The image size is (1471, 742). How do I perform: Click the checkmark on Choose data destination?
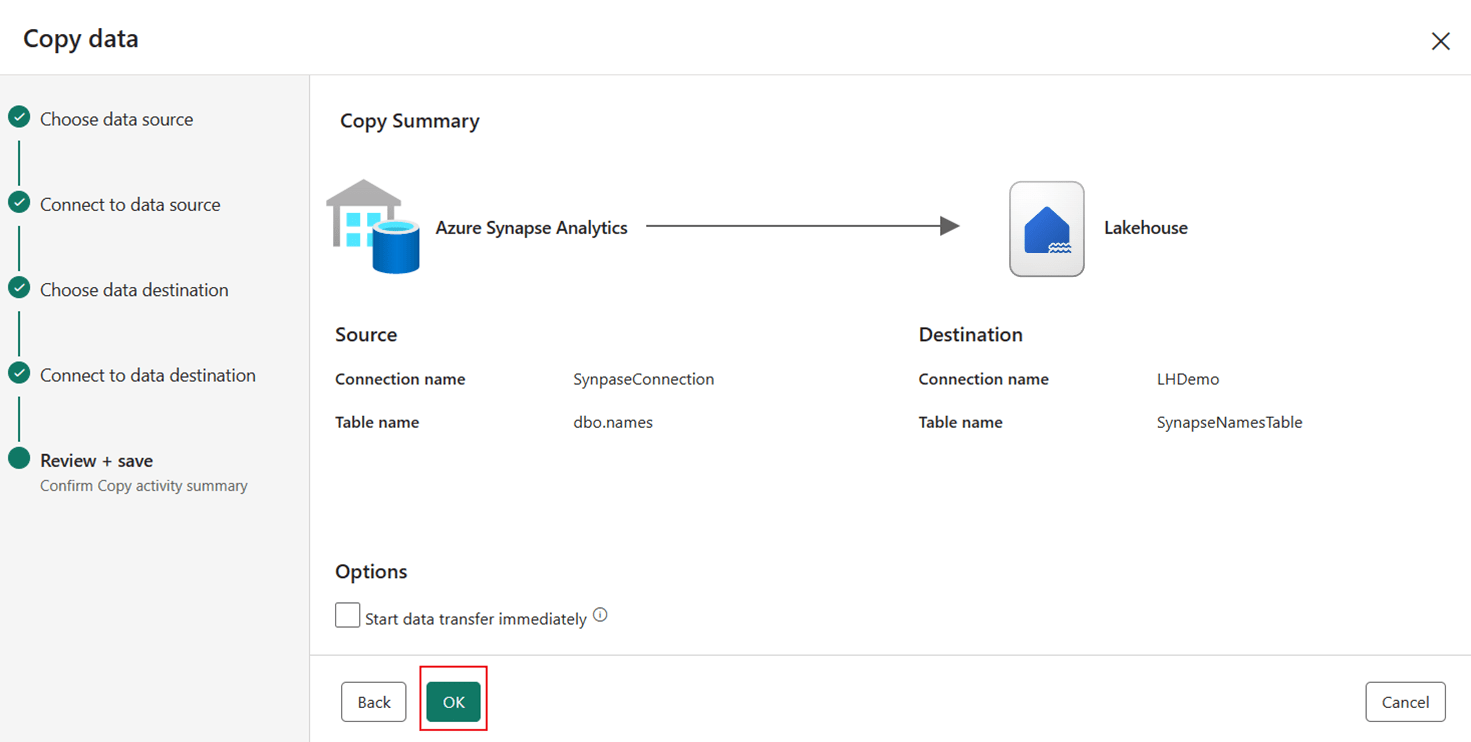point(19,288)
